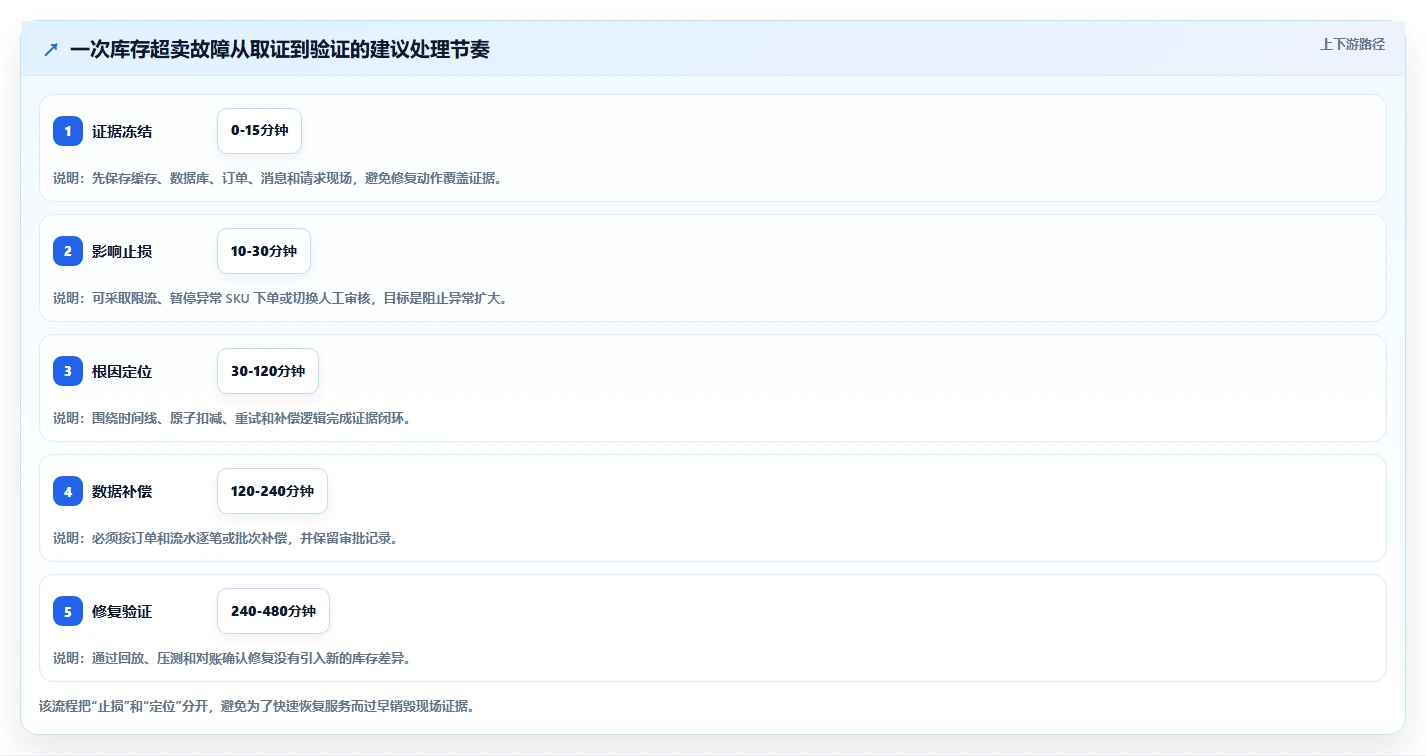Click the 0-15分钟 time chip

pos(259,131)
